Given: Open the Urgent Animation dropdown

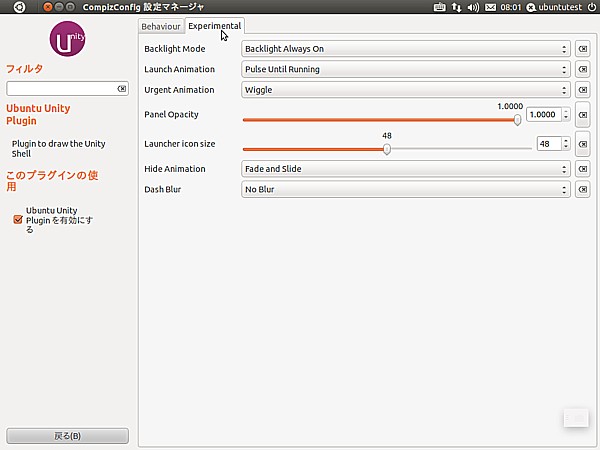Looking at the screenshot, I should [406, 90].
